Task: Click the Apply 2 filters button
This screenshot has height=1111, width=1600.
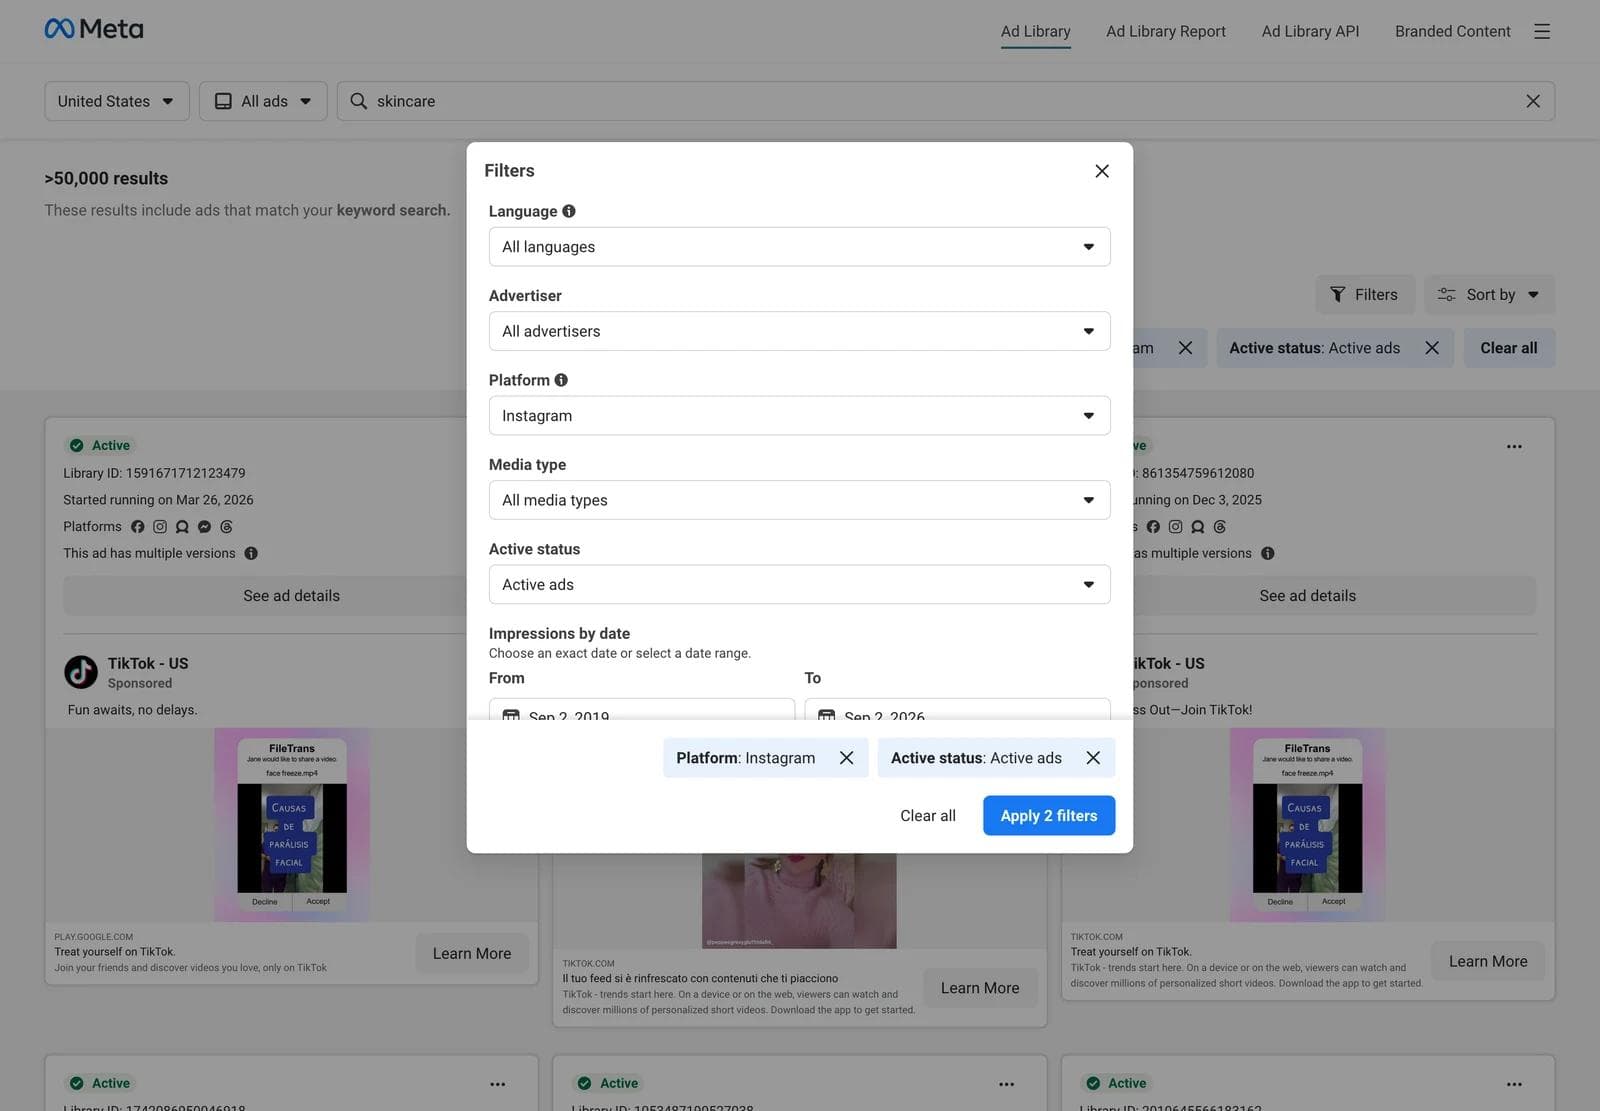Action: [1049, 816]
